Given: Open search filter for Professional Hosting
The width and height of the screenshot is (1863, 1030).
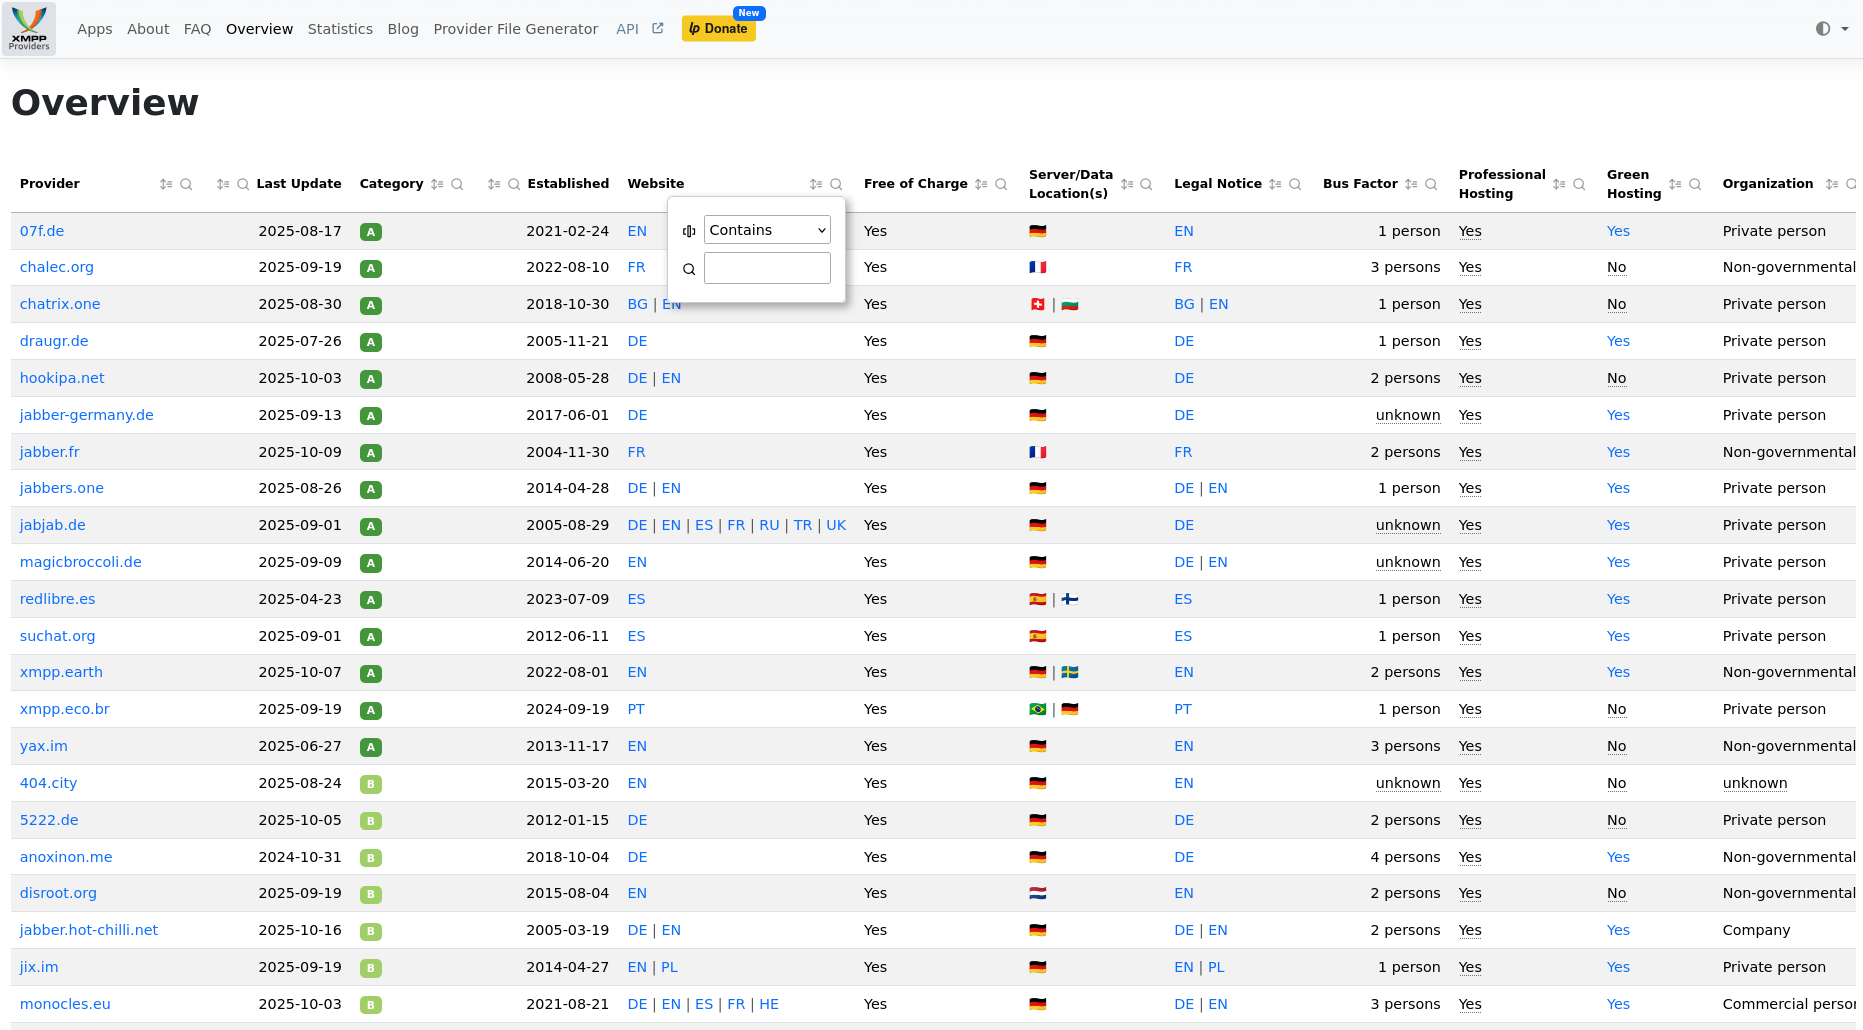Looking at the screenshot, I should (1579, 184).
